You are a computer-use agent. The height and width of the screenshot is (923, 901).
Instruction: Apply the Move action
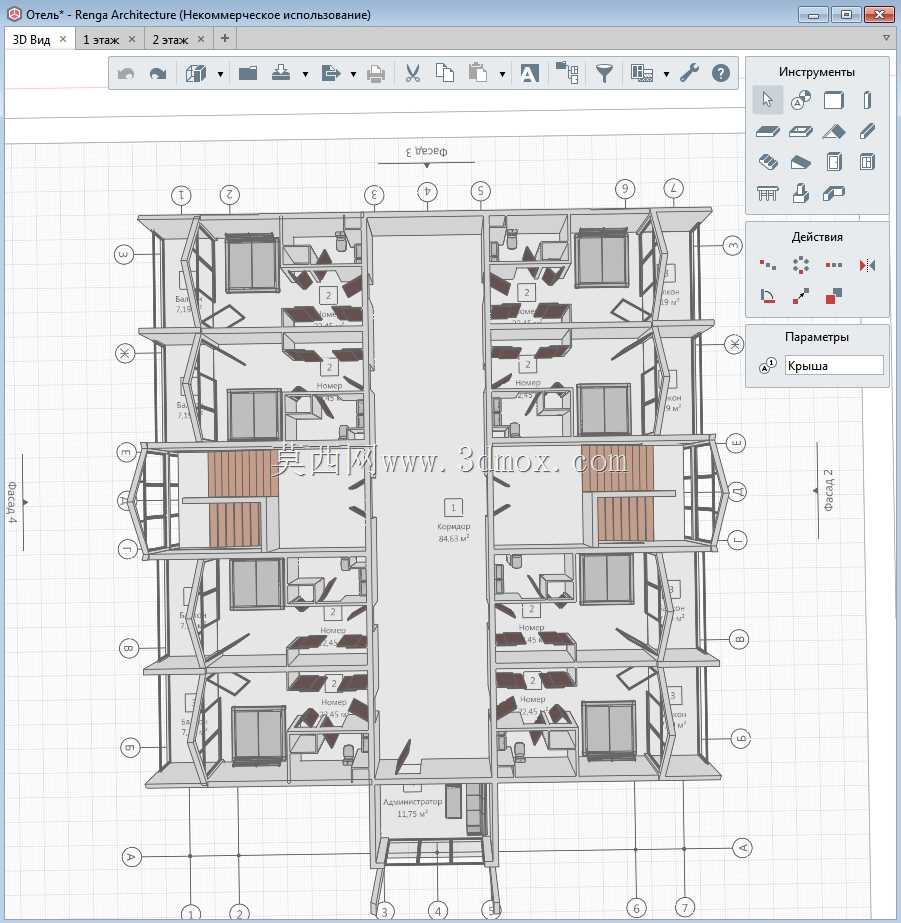point(800,296)
